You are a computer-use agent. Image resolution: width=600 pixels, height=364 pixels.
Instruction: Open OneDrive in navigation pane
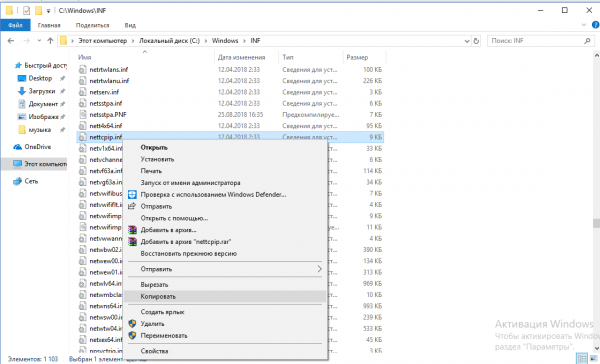click(x=38, y=147)
